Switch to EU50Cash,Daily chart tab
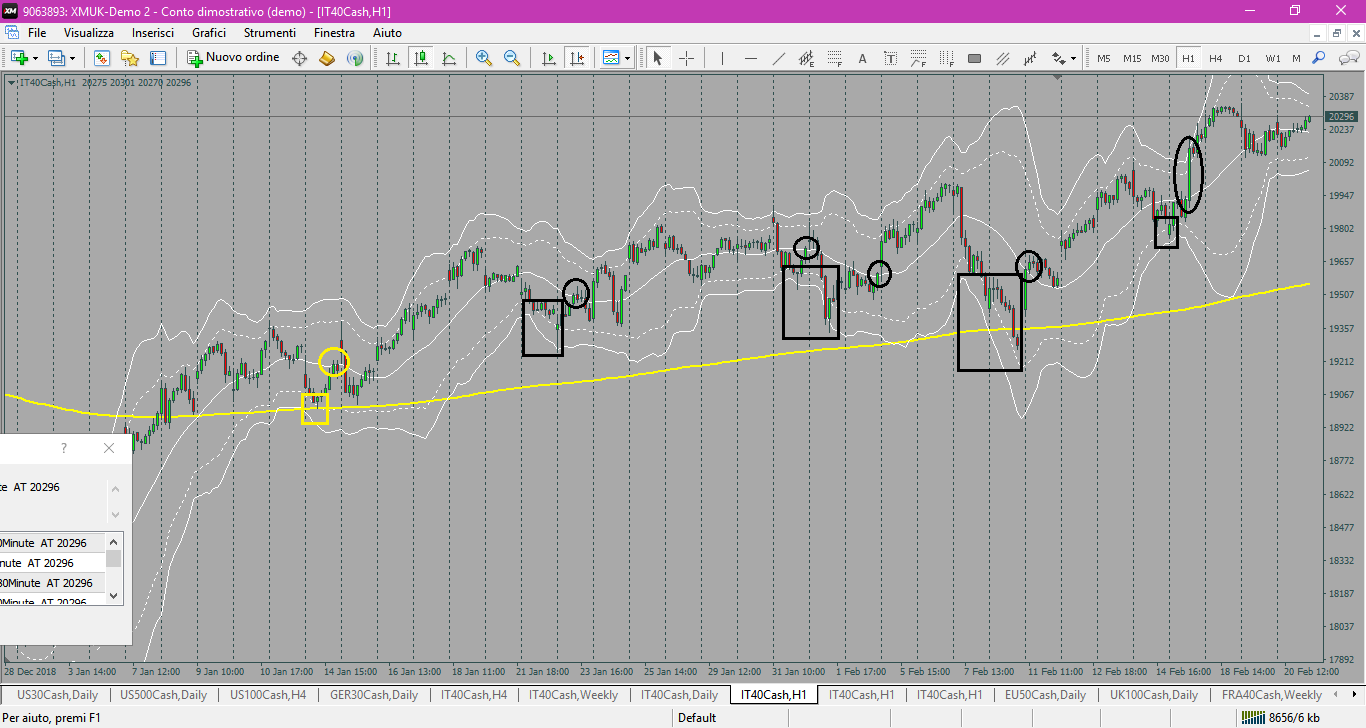 [x=1045, y=694]
